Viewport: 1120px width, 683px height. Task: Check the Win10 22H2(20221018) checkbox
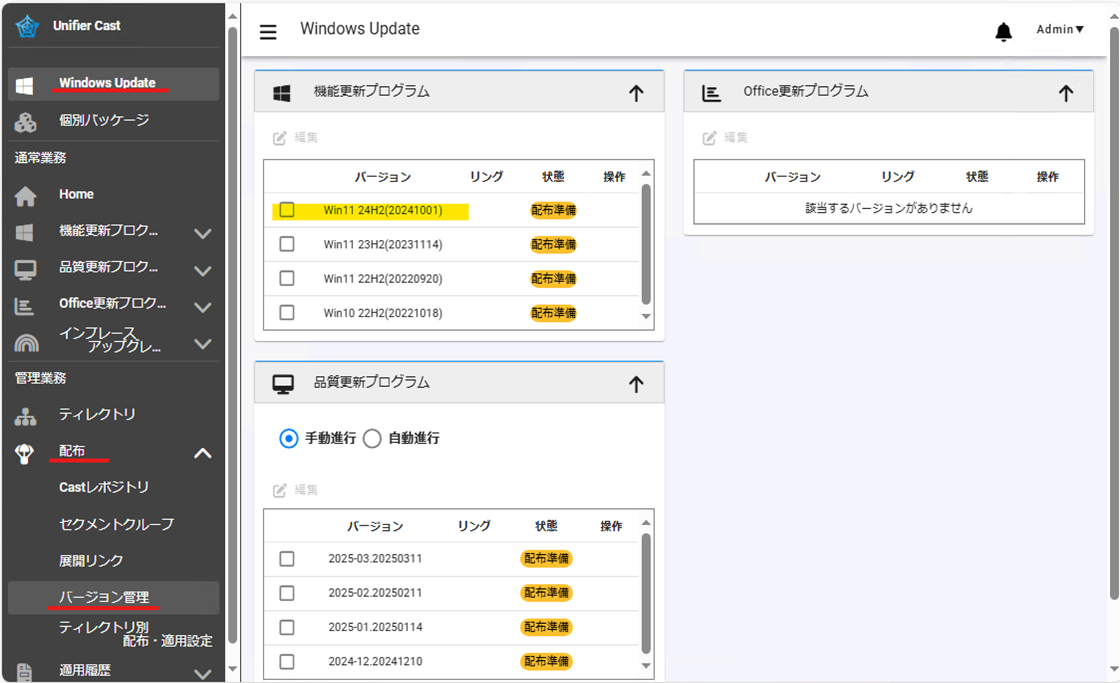(x=287, y=313)
